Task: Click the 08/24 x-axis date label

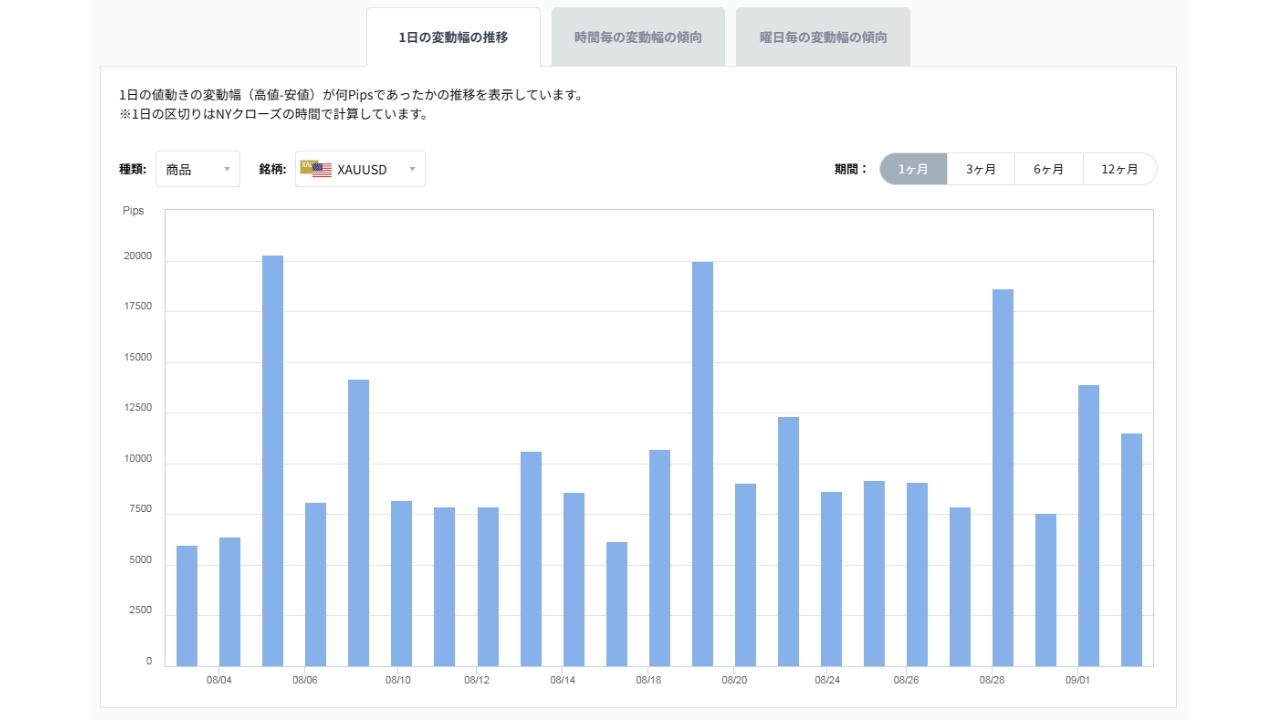Action: pyautogui.click(x=827, y=680)
